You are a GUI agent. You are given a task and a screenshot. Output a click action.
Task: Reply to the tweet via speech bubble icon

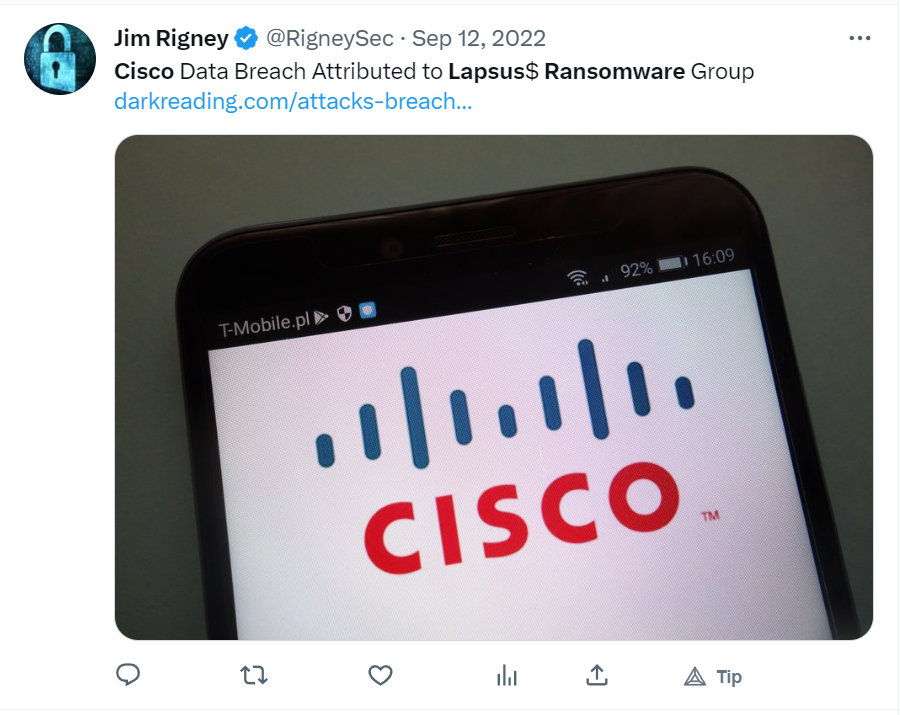point(128,675)
